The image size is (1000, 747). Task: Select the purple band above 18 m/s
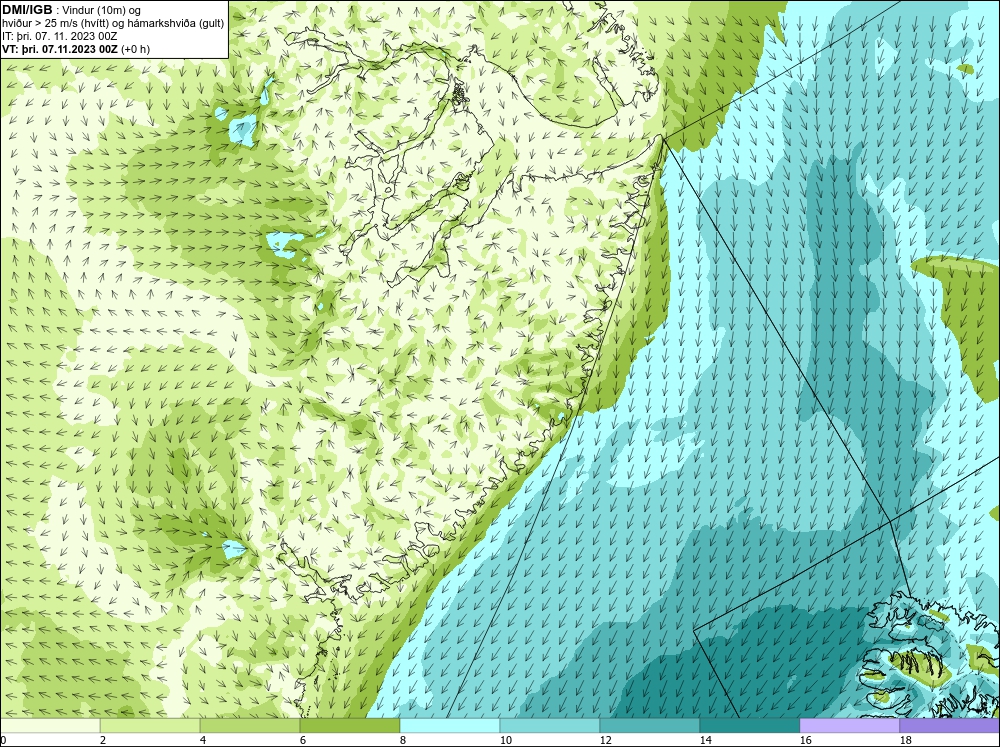950,726
